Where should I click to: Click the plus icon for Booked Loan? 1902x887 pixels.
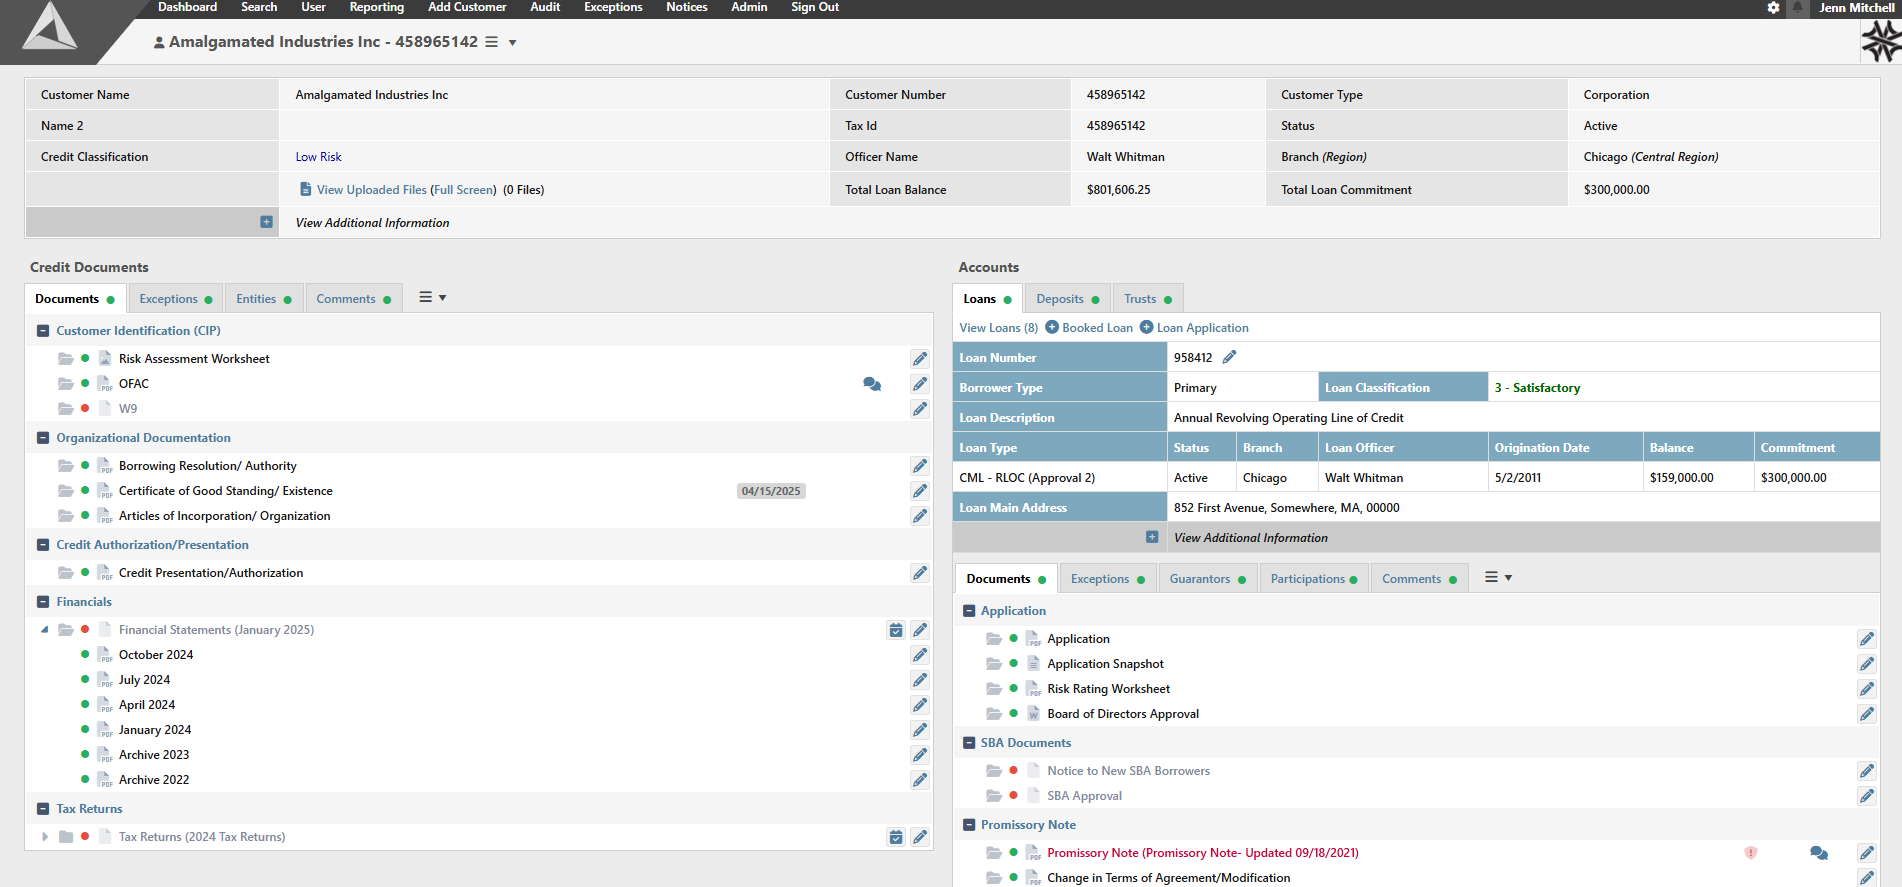1052,327
